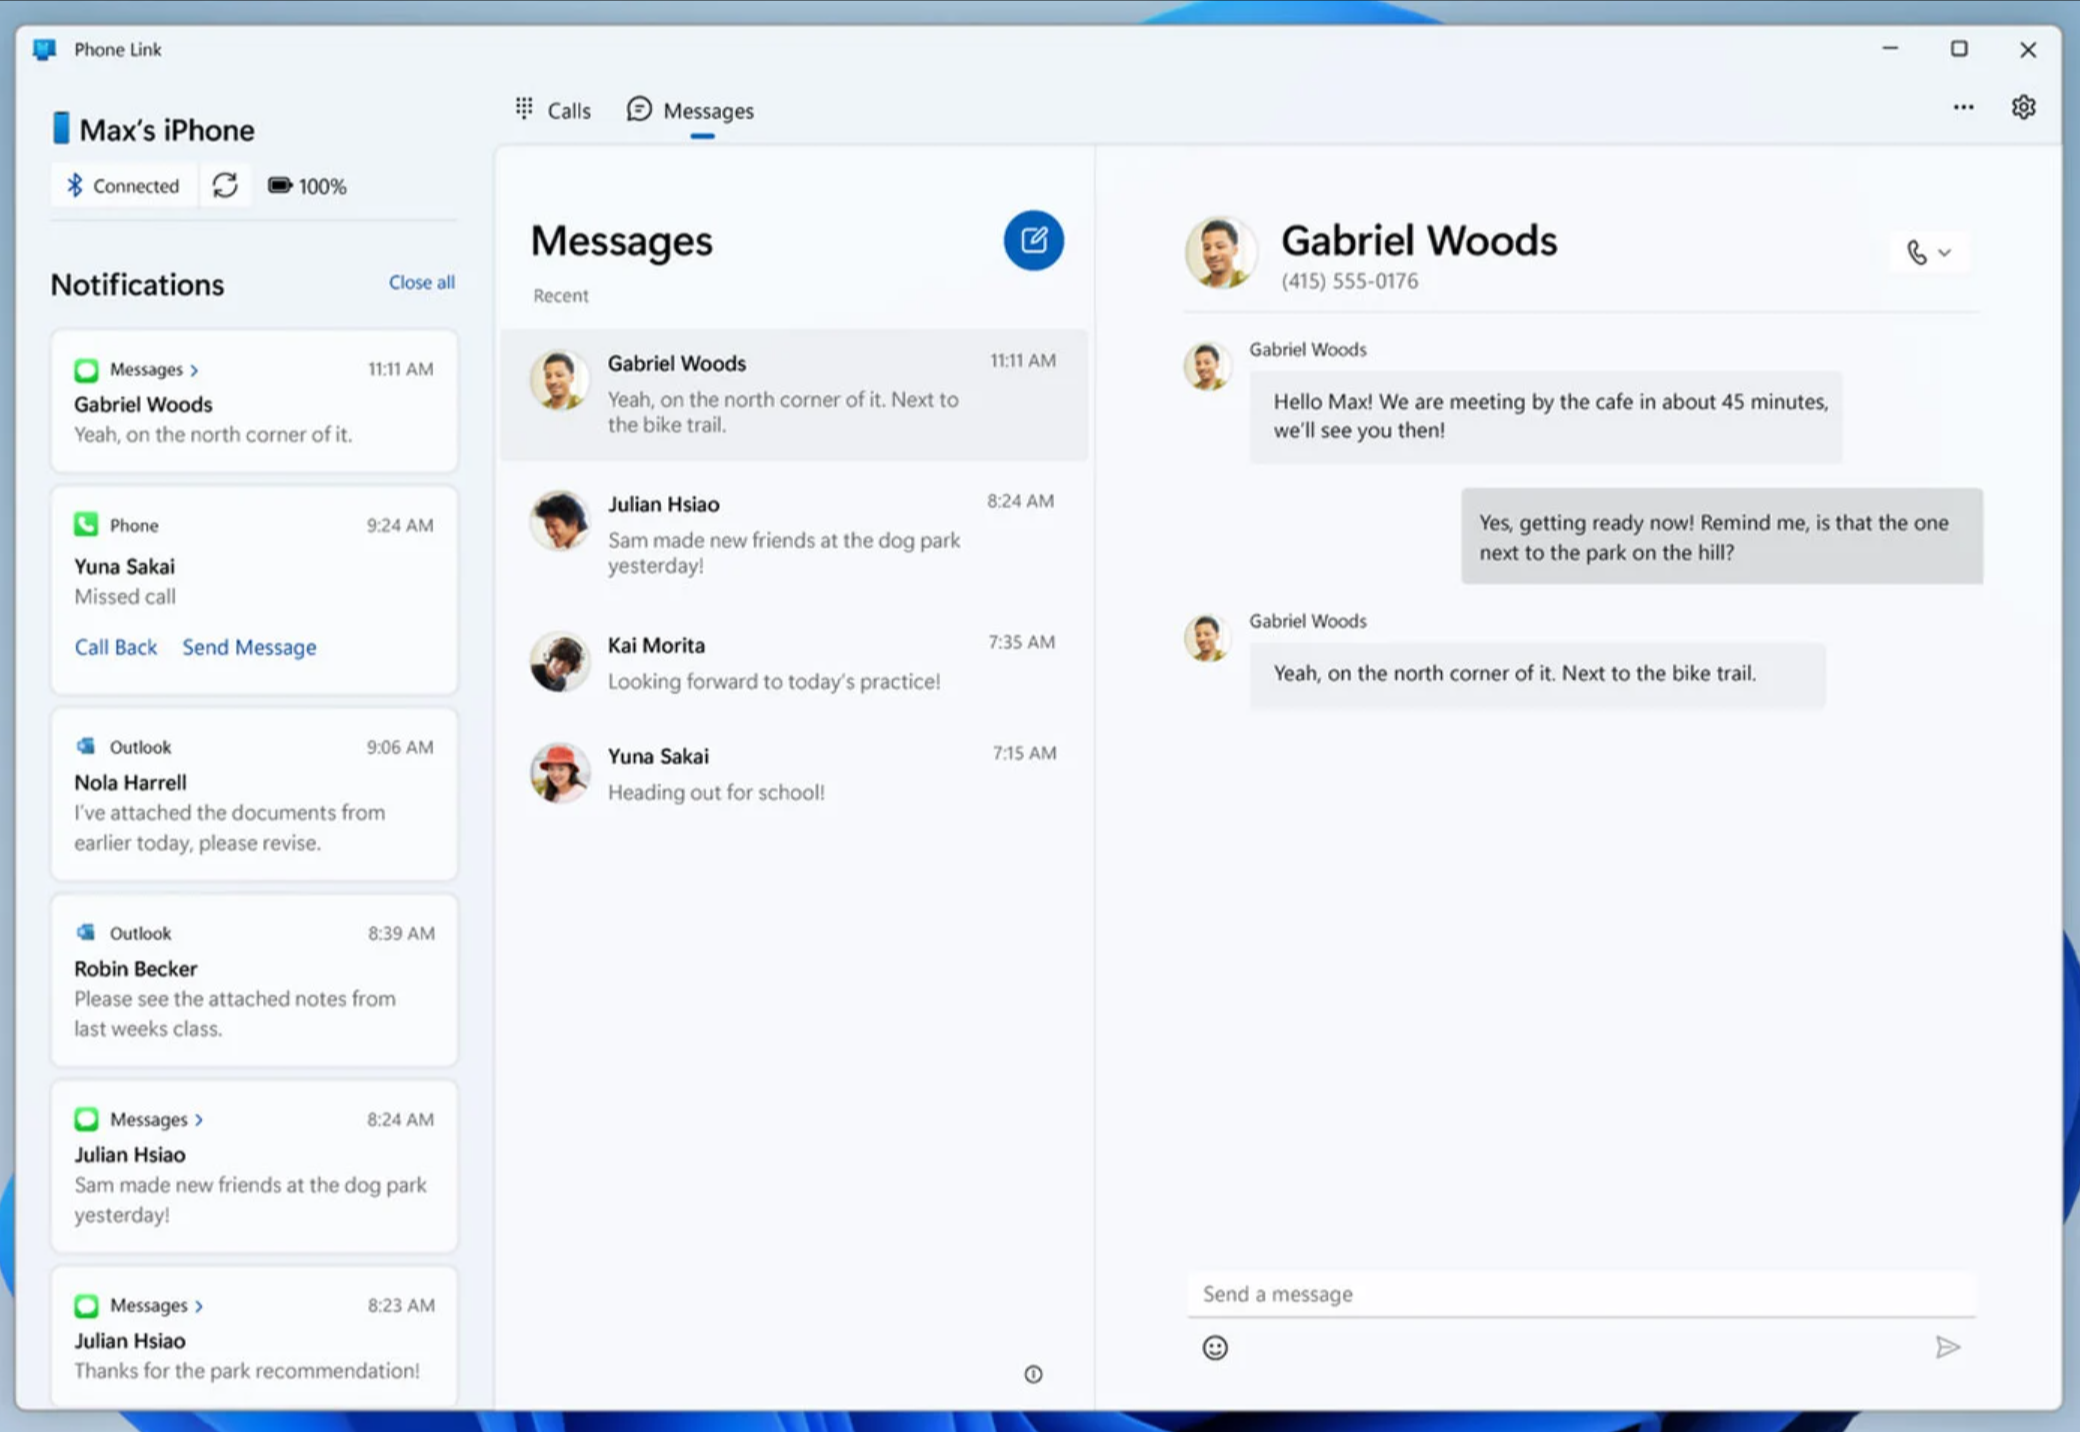2080x1432 pixels.
Task: Click the Messages icon in the 11:11 AM notification
Action: pos(86,369)
